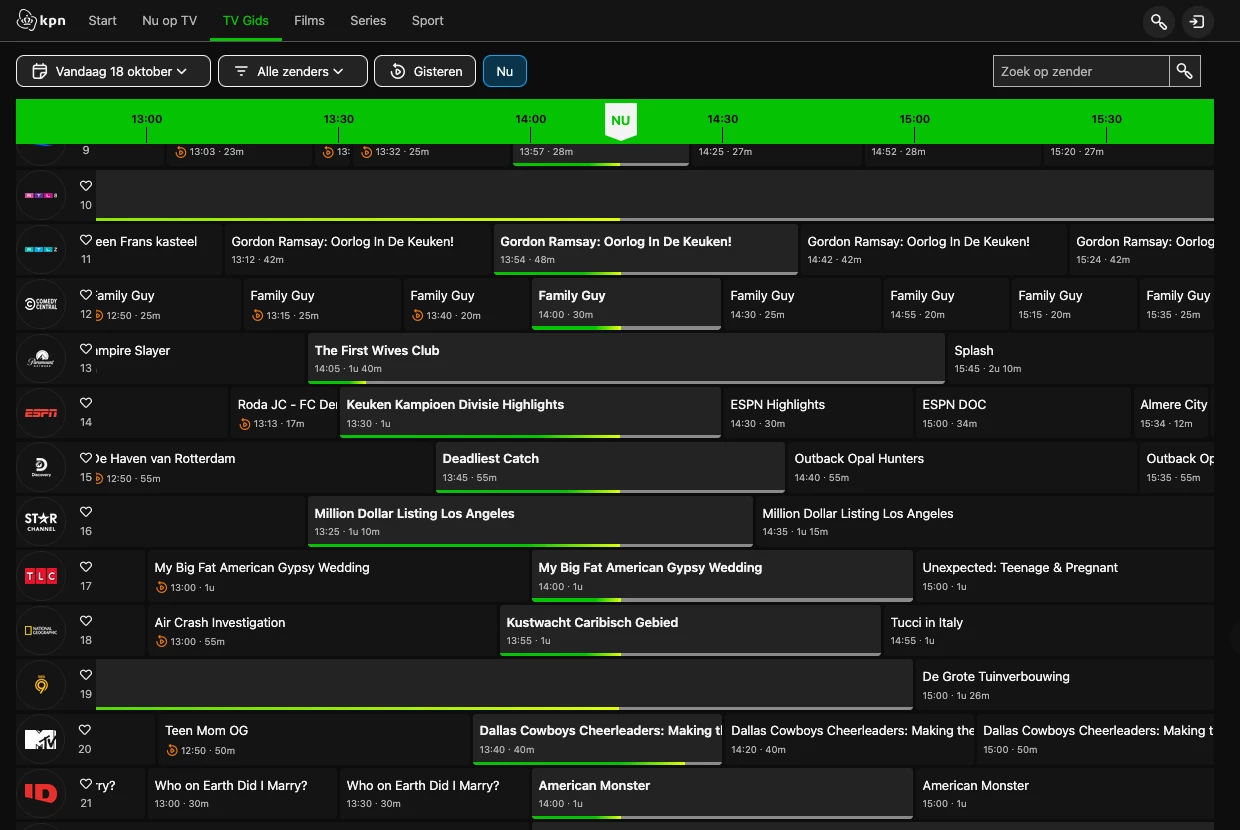
Task: Open the RTL 8 channel logo
Action: point(41,195)
